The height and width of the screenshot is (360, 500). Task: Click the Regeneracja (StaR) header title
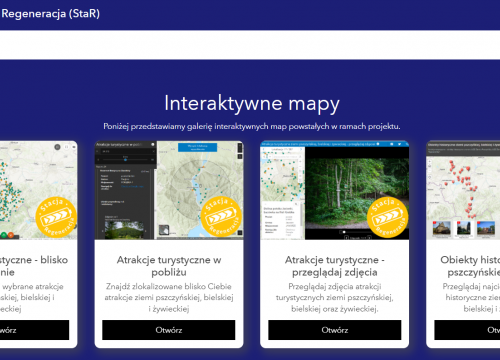click(x=50, y=14)
